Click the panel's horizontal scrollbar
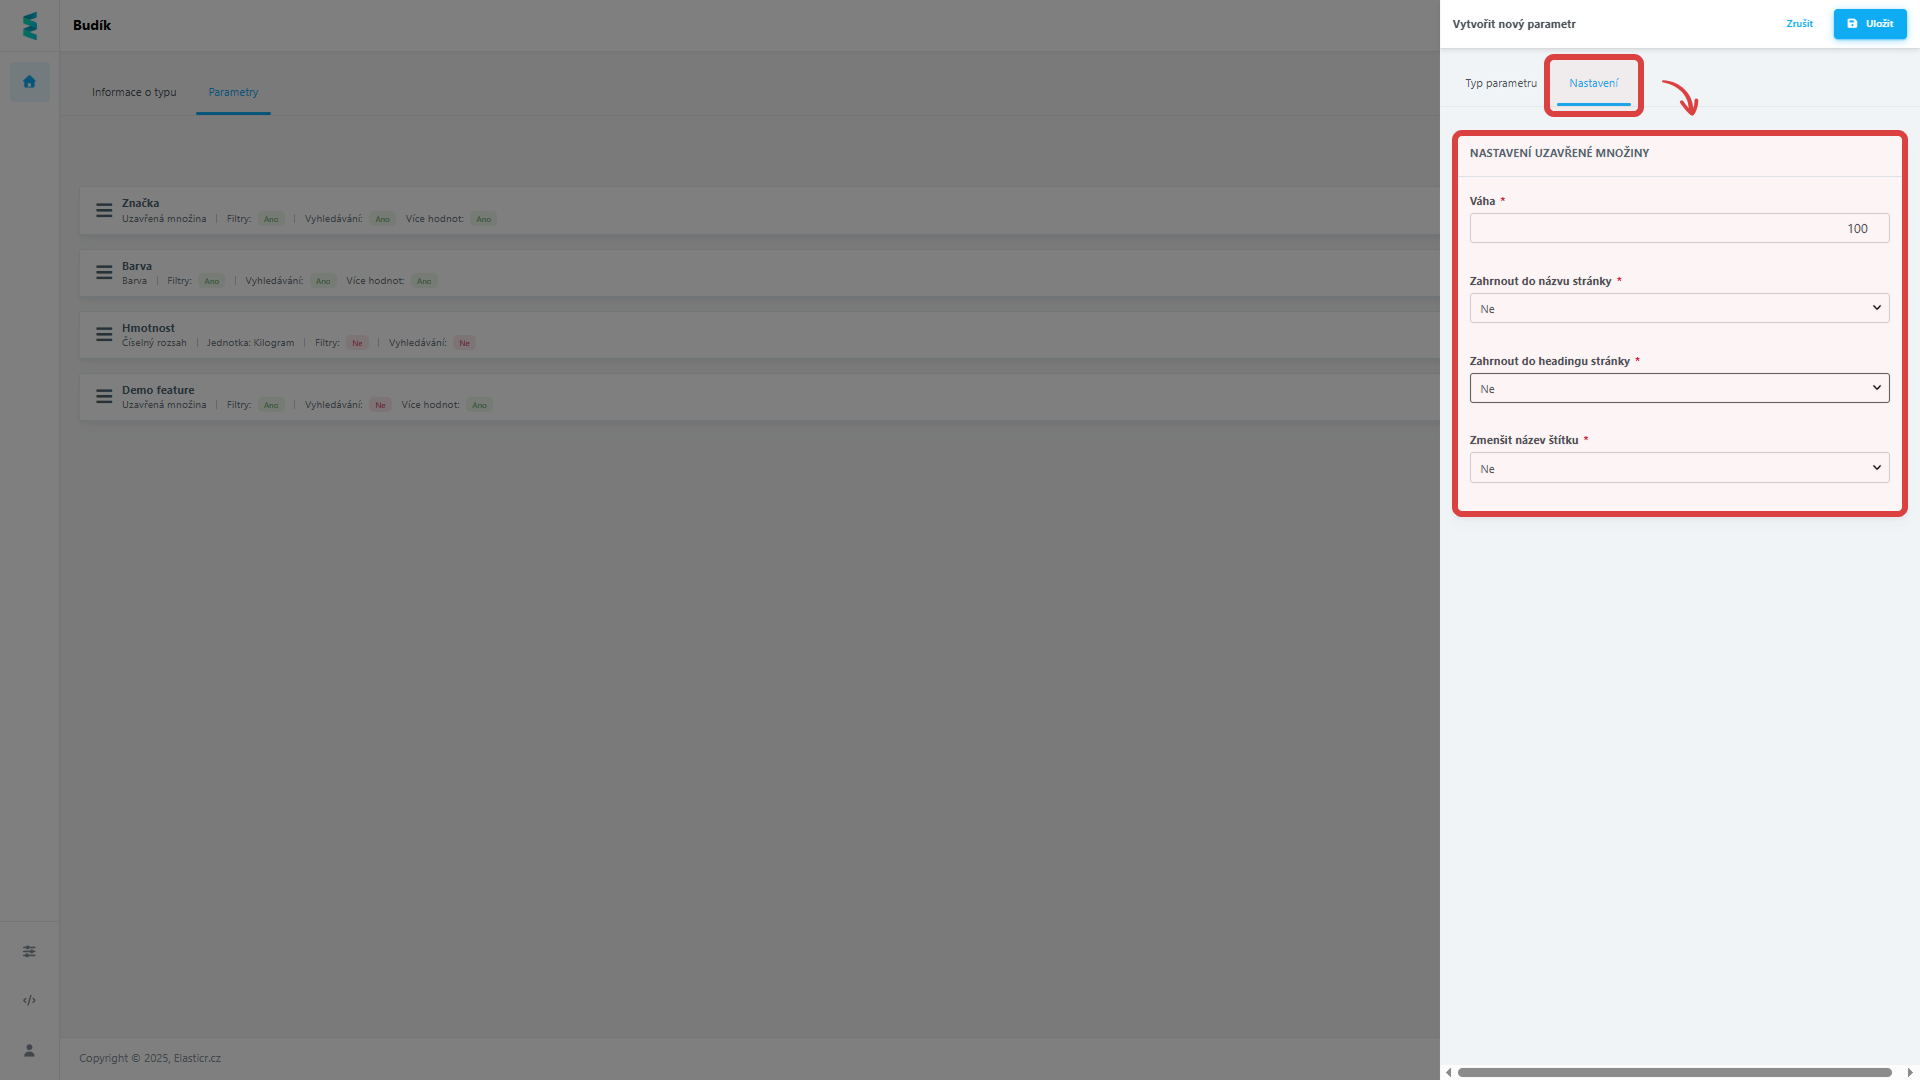1920x1080 pixels. [x=1674, y=1072]
